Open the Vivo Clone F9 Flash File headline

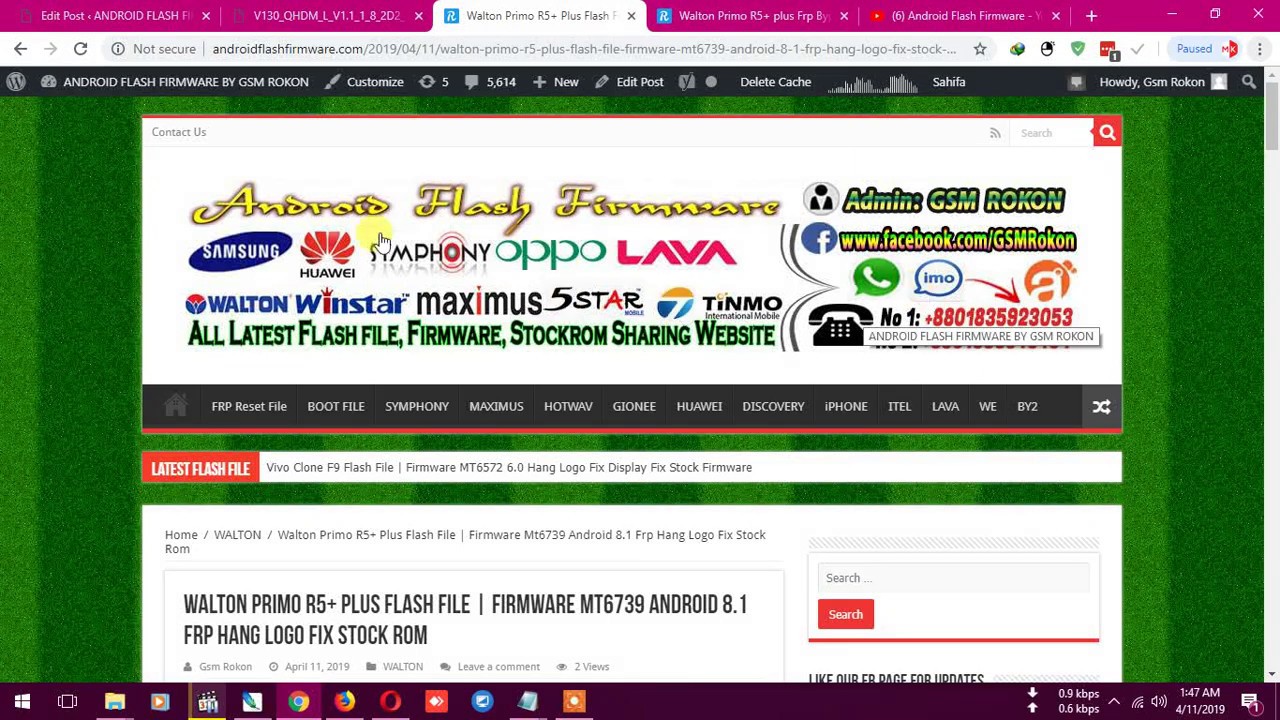click(x=509, y=467)
